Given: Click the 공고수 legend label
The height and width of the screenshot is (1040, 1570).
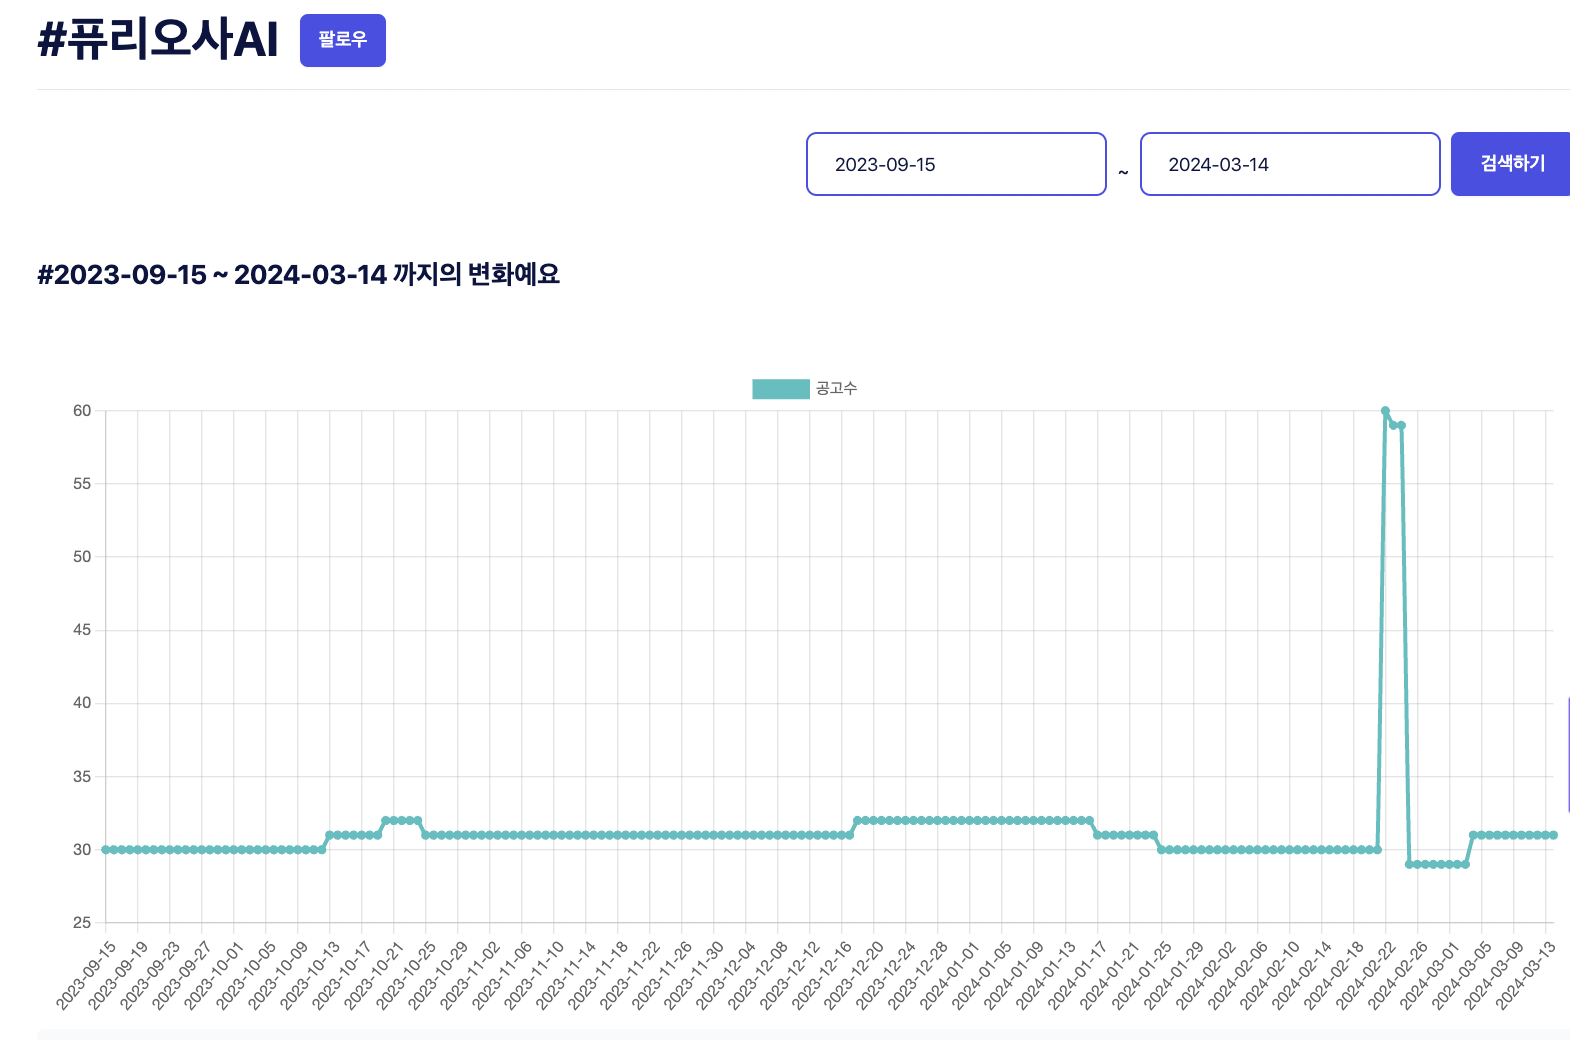Looking at the screenshot, I should 836,389.
